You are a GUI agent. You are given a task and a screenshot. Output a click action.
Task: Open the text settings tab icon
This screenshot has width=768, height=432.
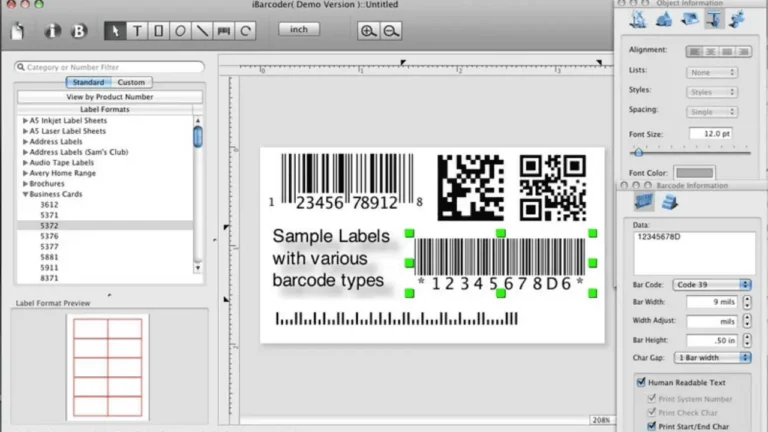(714, 19)
